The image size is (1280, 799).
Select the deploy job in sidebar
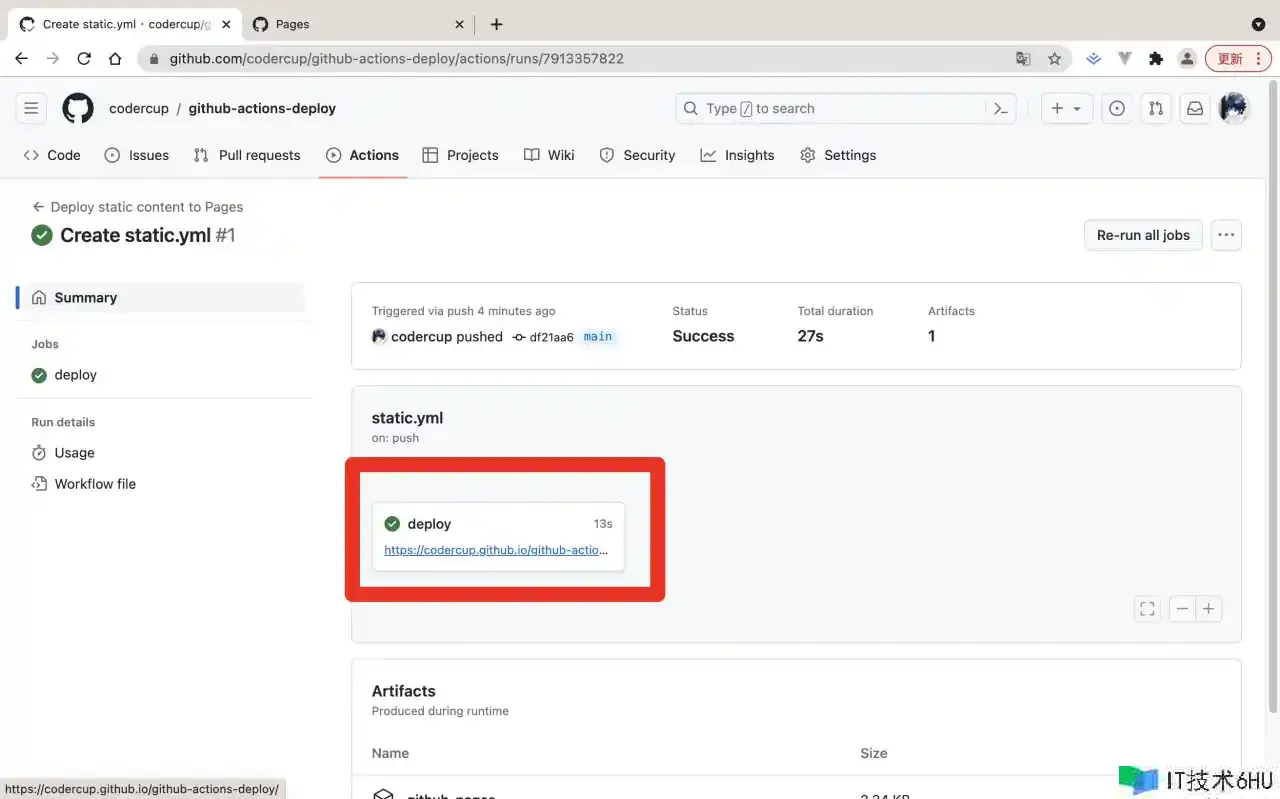coord(75,375)
